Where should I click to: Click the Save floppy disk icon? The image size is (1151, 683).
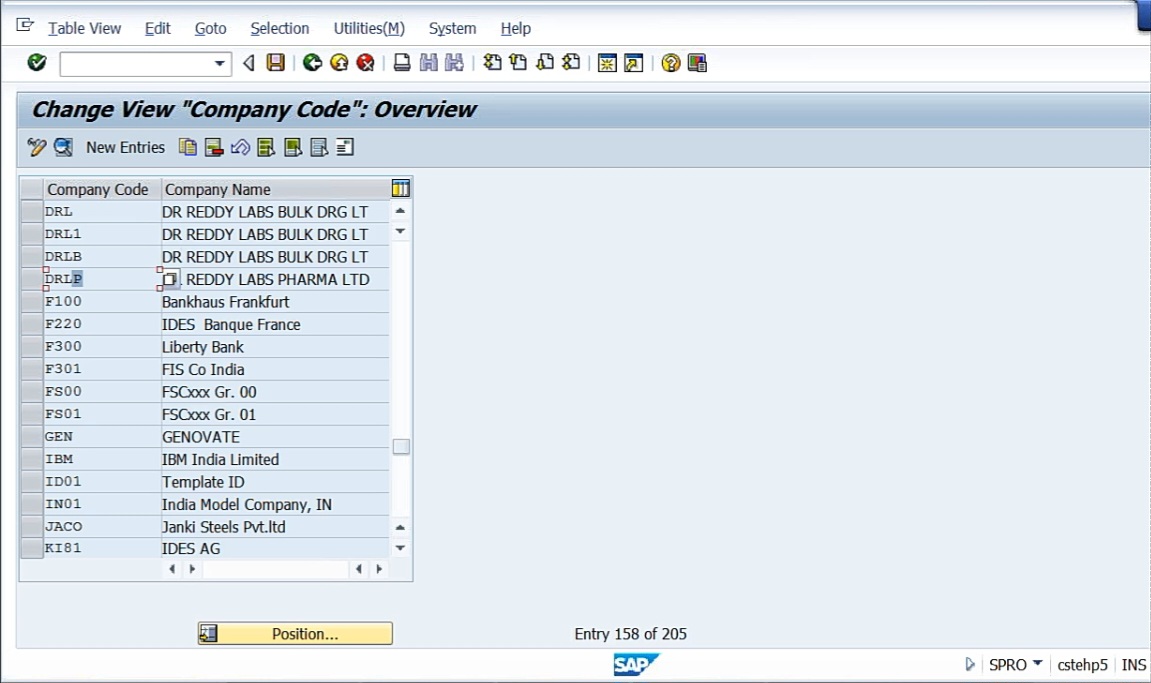click(275, 63)
